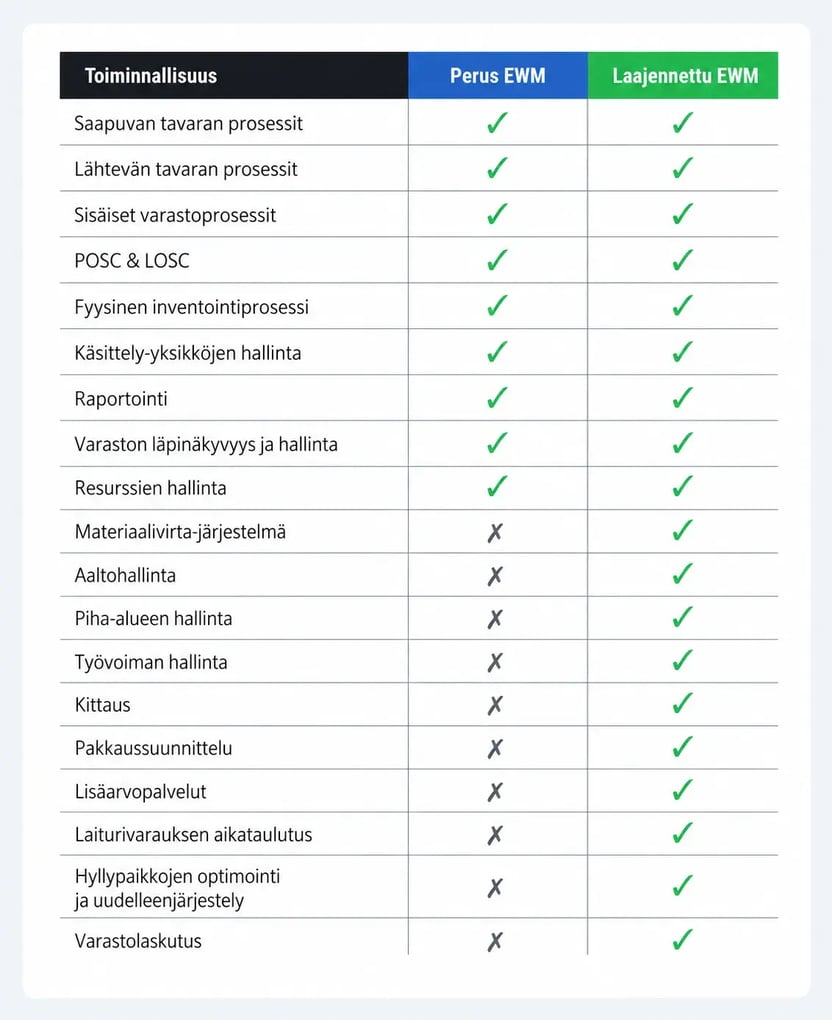Click the Toiminnallisuus header cell
832x1020 pixels.
[x=234, y=75]
